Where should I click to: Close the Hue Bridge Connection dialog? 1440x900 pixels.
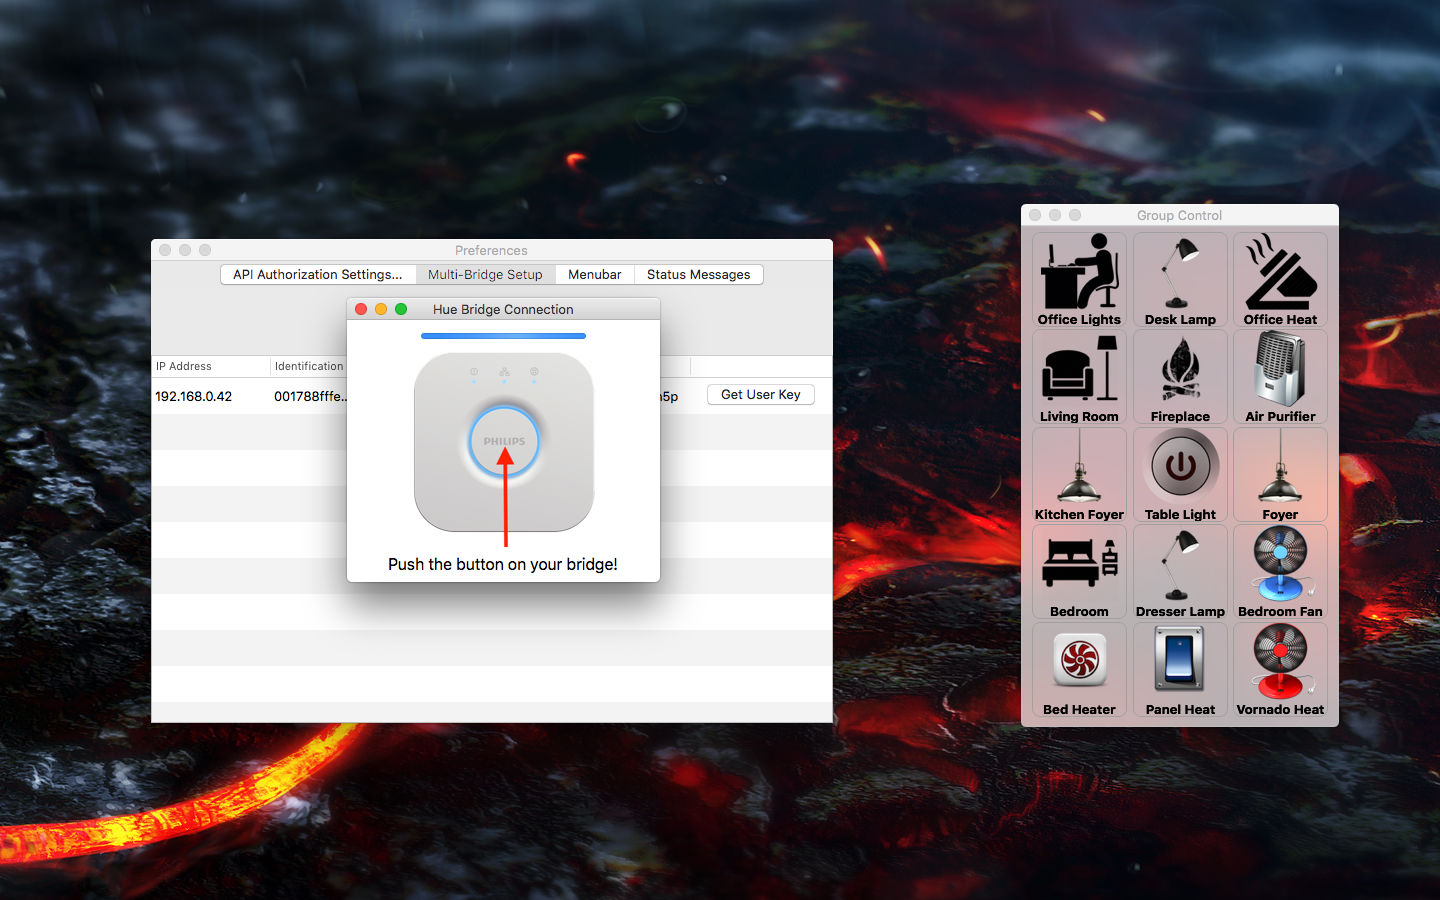coord(361,309)
